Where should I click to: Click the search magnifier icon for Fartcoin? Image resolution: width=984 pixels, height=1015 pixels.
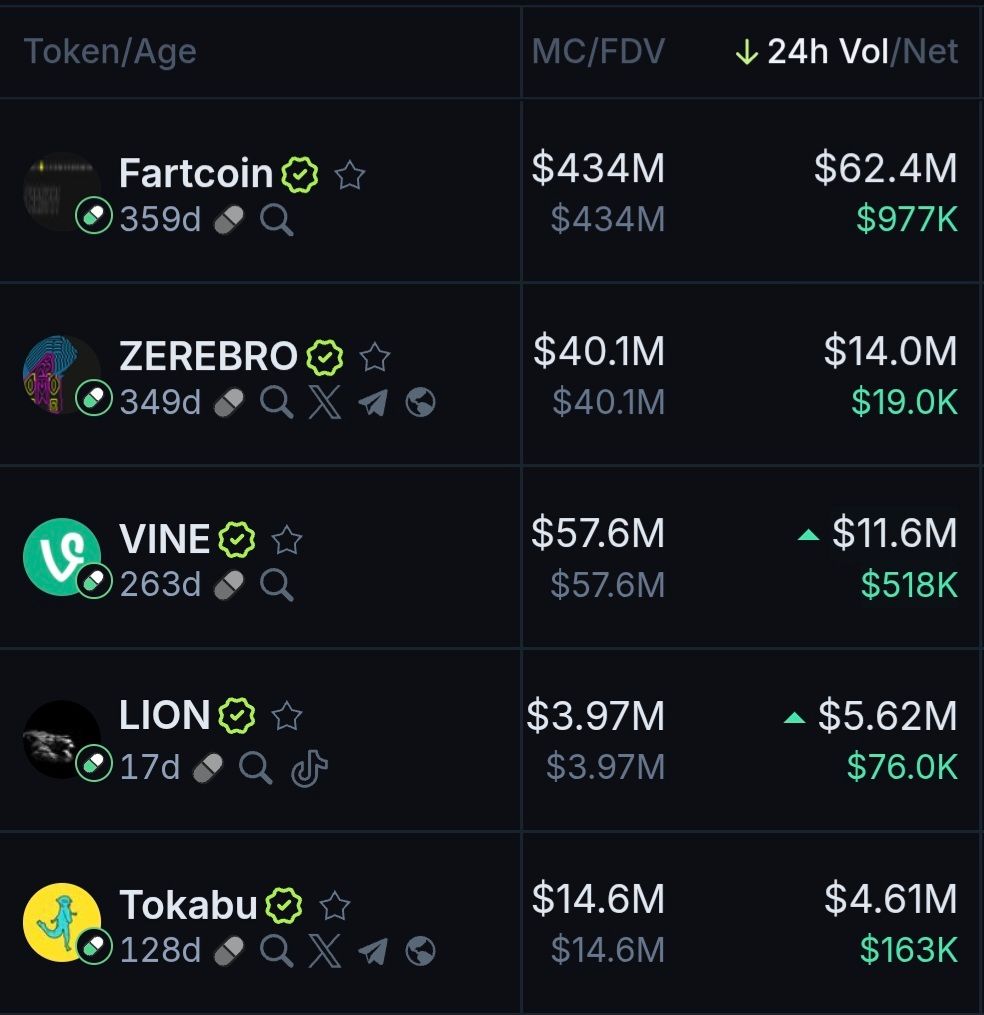click(x=277, y=220)
